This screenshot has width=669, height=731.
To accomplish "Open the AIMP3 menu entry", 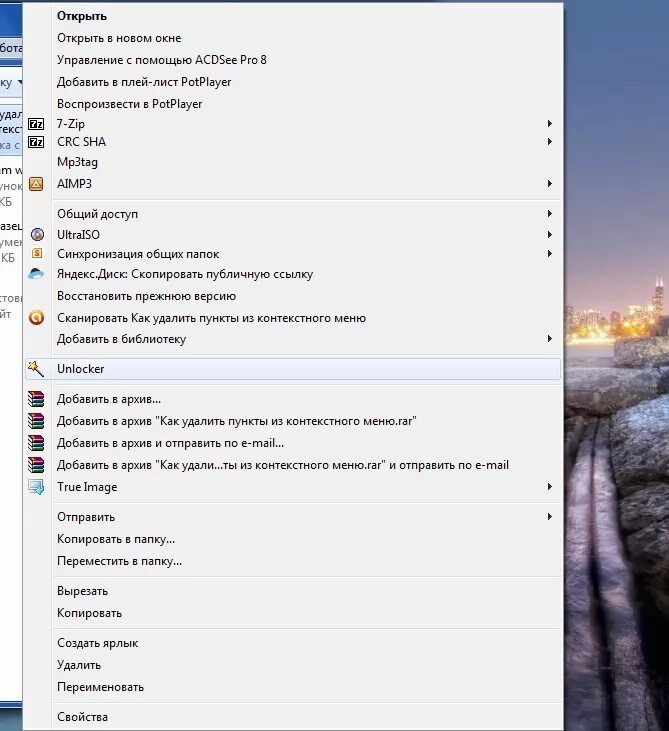I will tap(293, 184).
